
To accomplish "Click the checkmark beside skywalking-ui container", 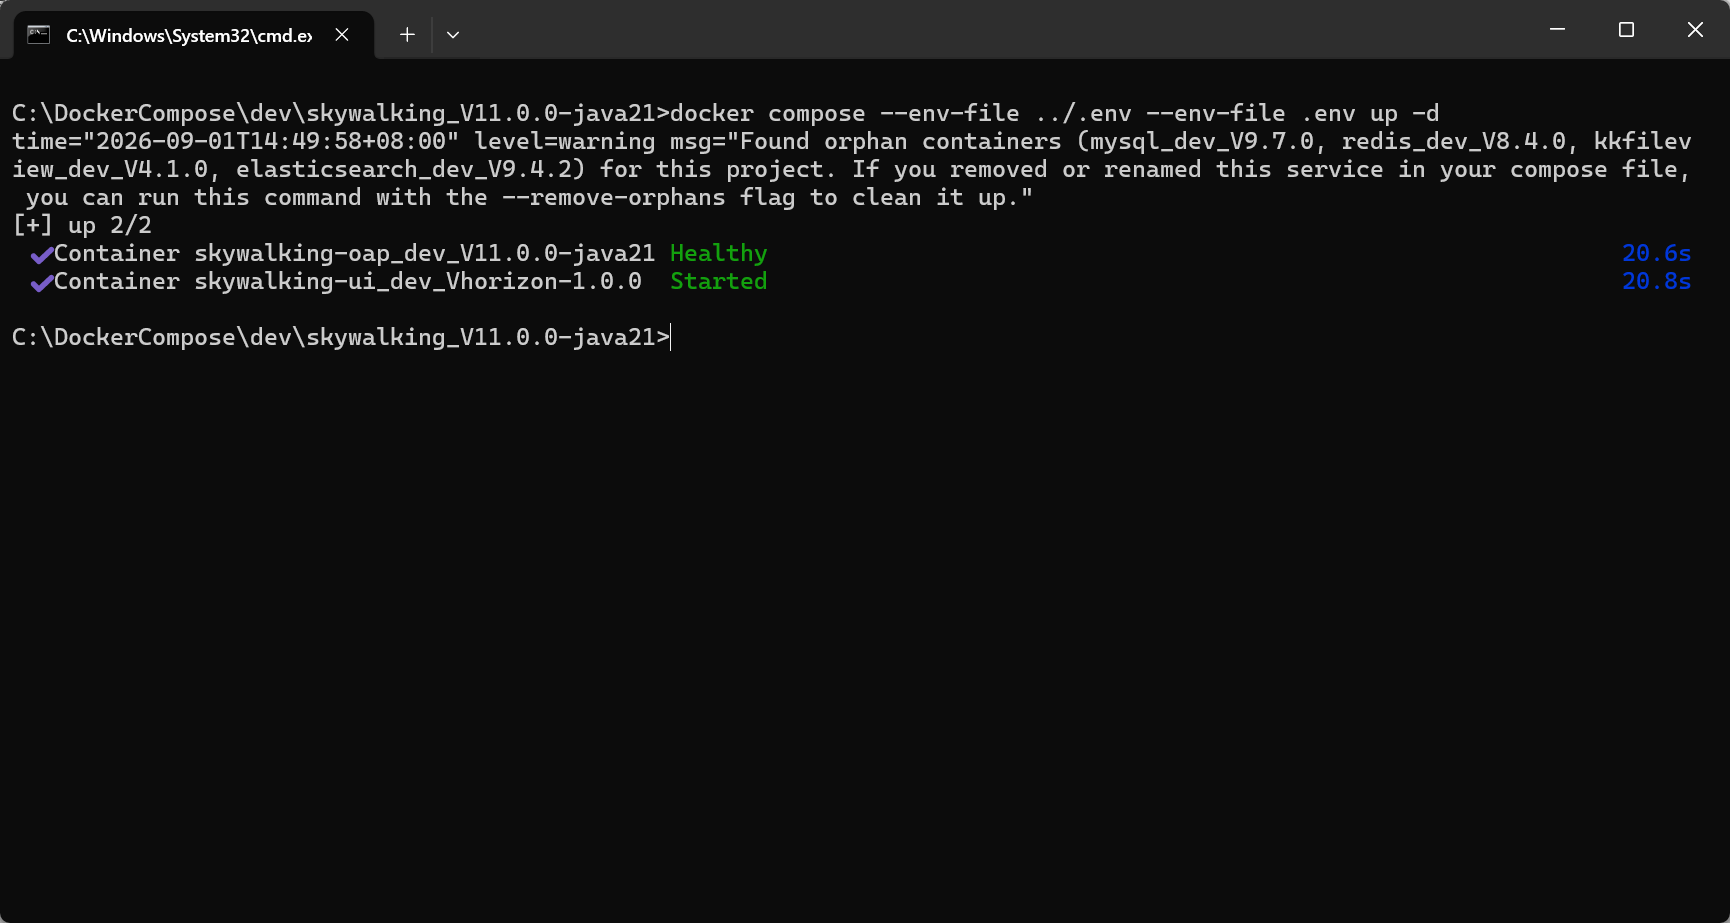I will coord(41,283).
